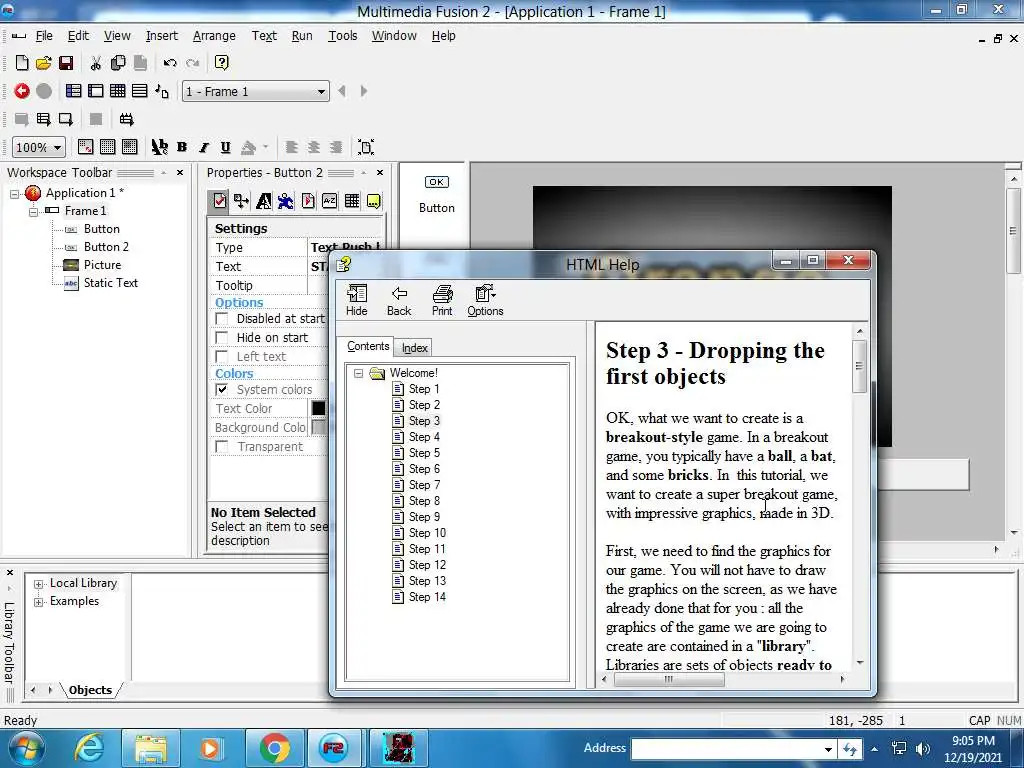Expand the Examples library node

(x=39, y=601)
